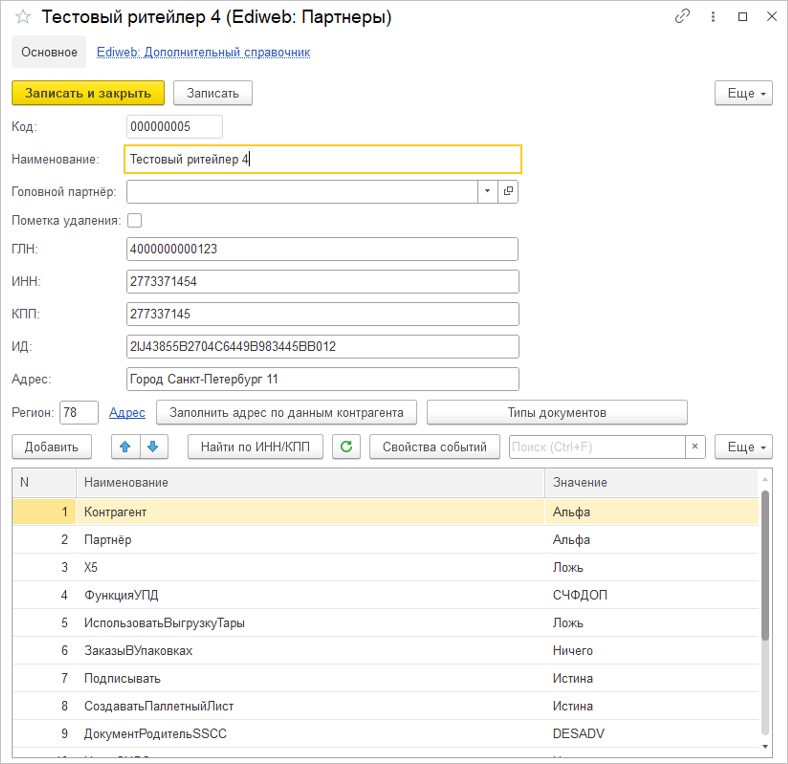Copy link to this record icon
Image resolution: width=788 pixels, height=764 pixels.
point(683,17)
